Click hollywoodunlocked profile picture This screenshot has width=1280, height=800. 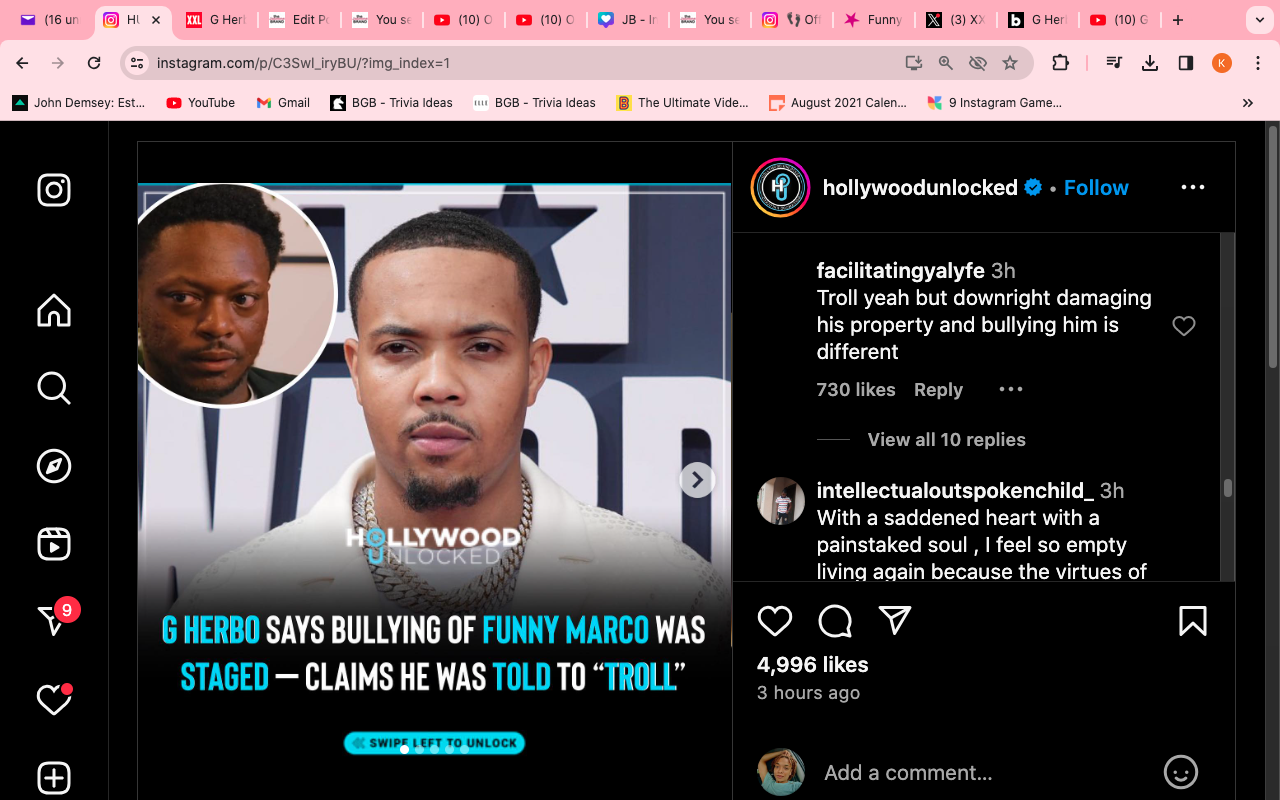pos(780,187)
